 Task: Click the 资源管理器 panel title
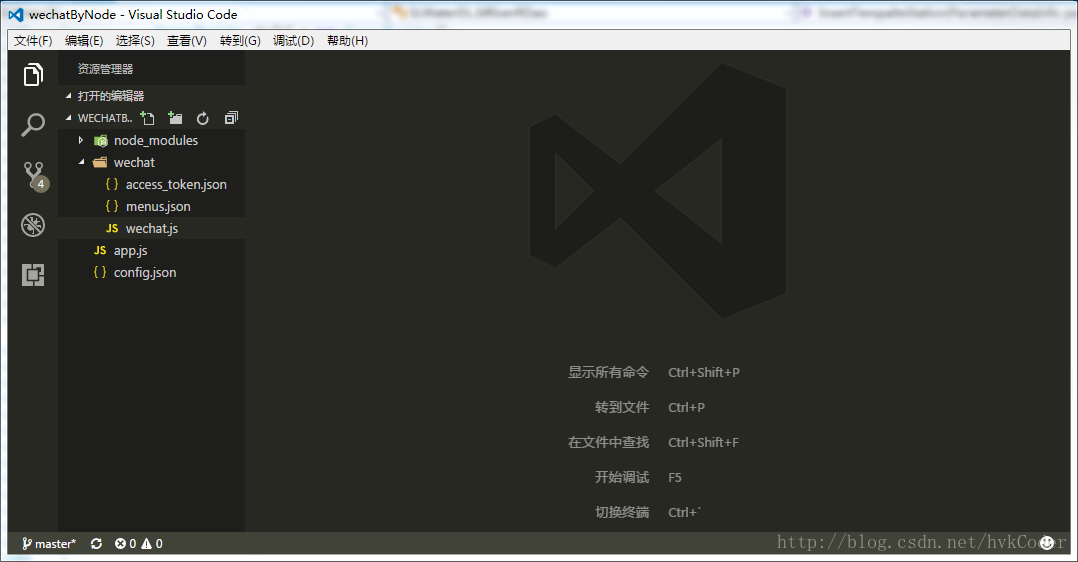tap(105, 69)
